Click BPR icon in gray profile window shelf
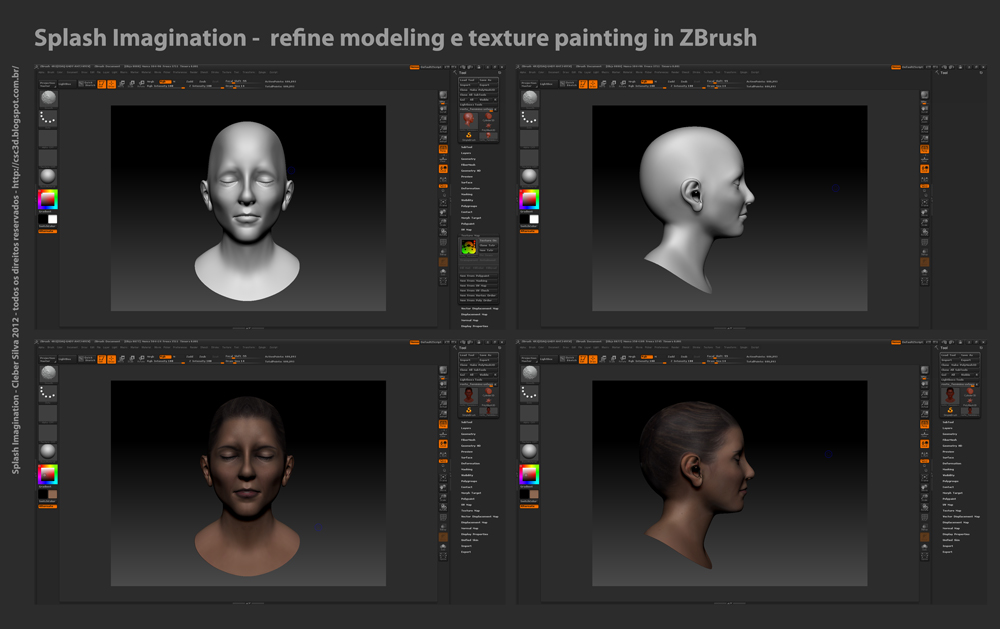 pyautogui.click(x=925, y=95)
